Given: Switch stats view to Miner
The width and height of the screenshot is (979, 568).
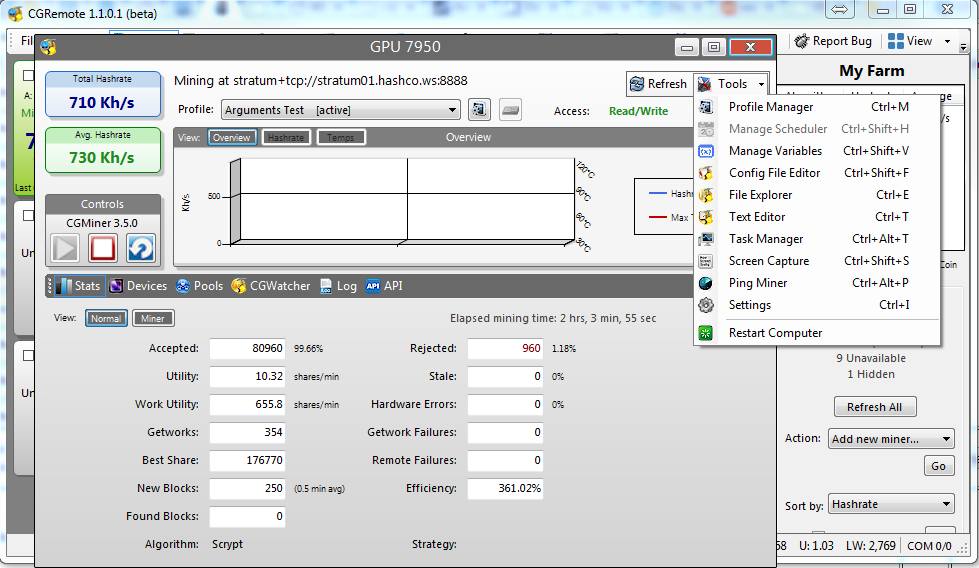Looking at the screenshot, I should 153,318.
